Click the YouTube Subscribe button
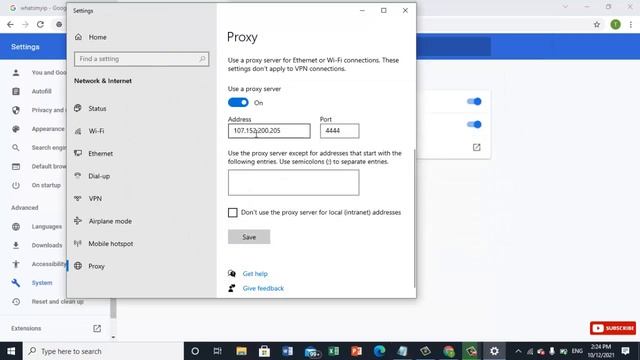The image size is (640, 360). (613, 328)
